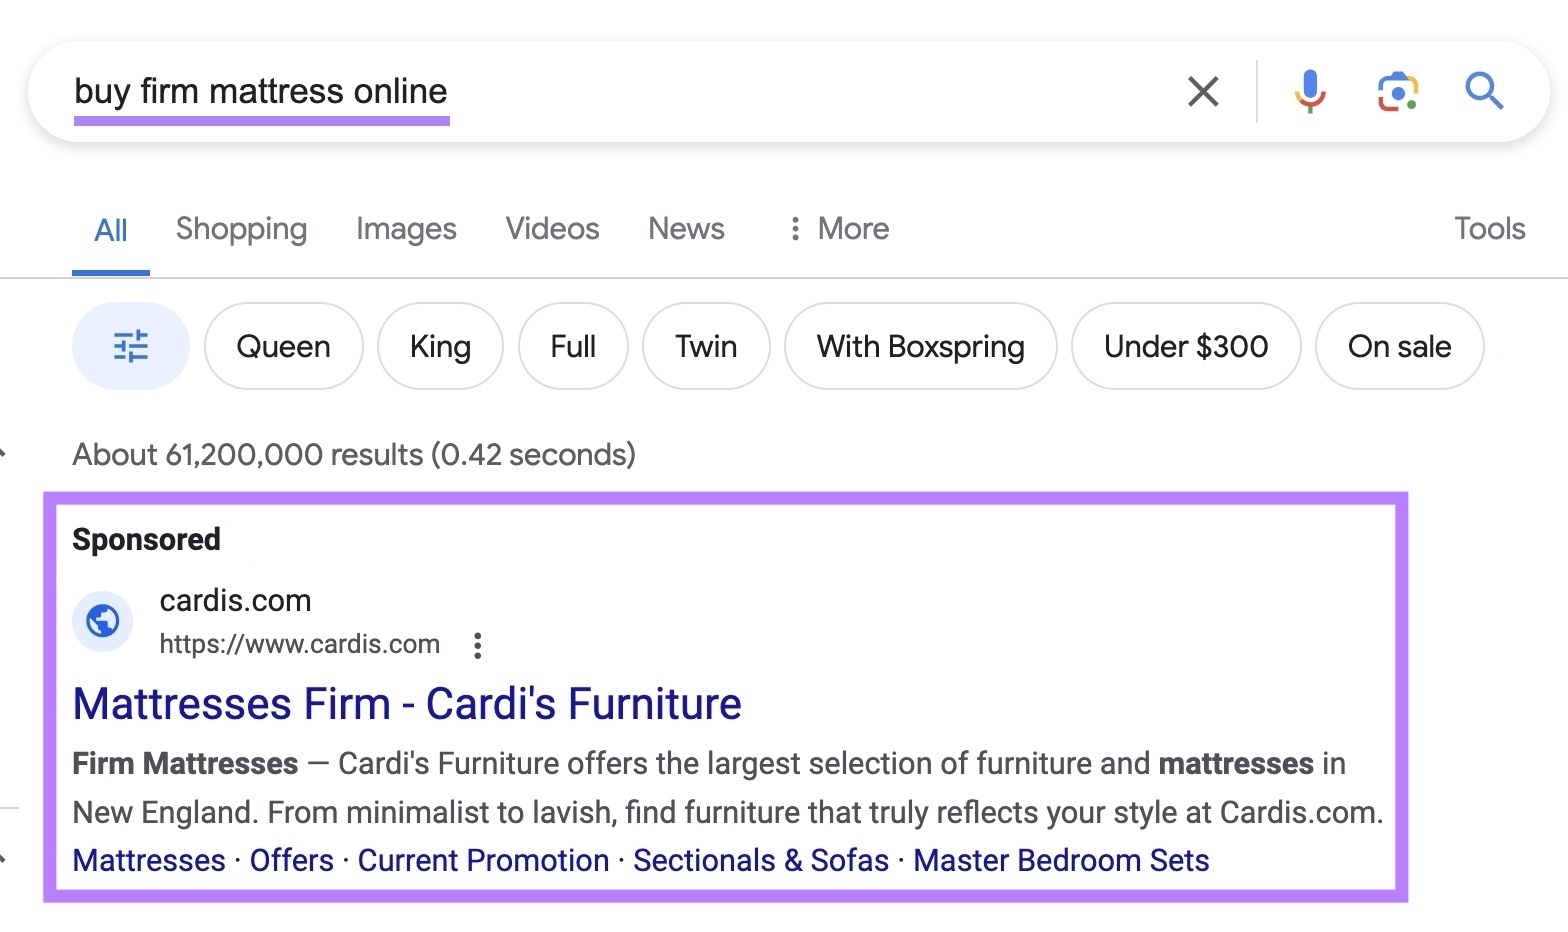
Task: Apply the Under $300 filter chip
Action: (x=1186, y=346)
